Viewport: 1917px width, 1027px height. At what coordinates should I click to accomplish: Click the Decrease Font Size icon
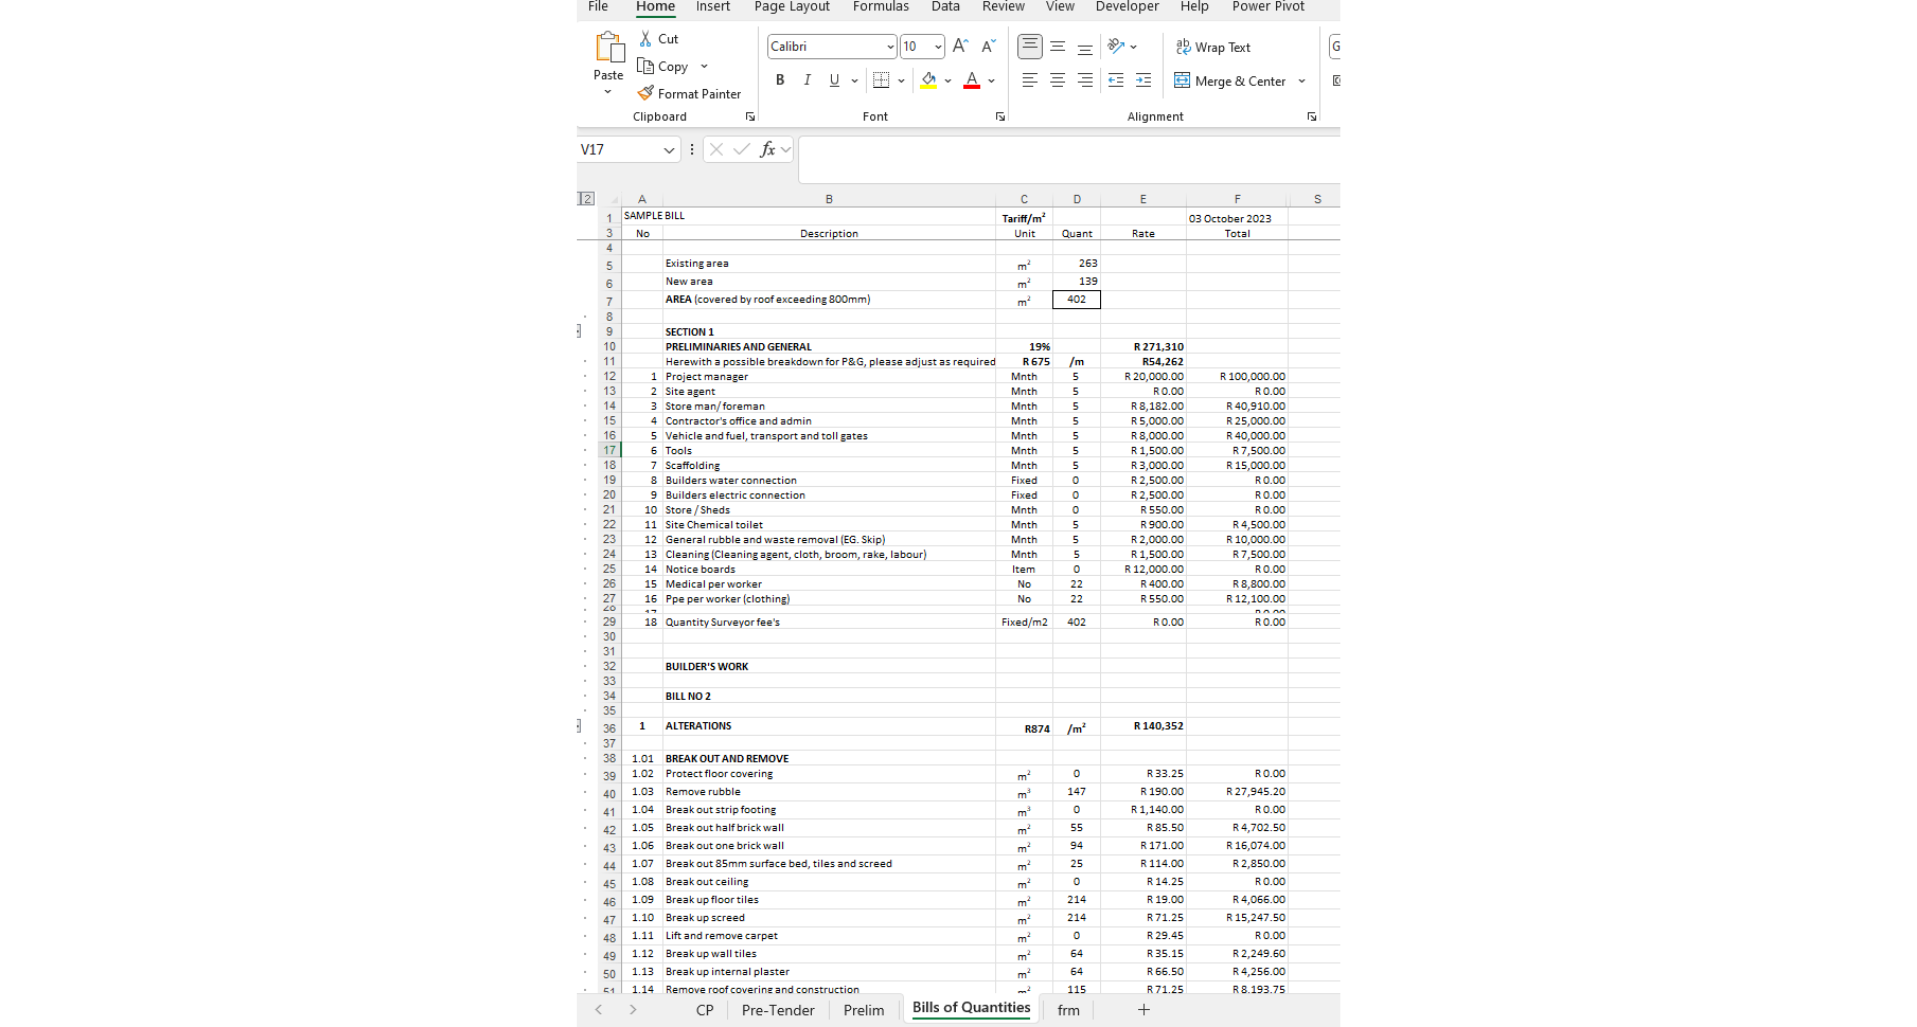click(988, 46)
